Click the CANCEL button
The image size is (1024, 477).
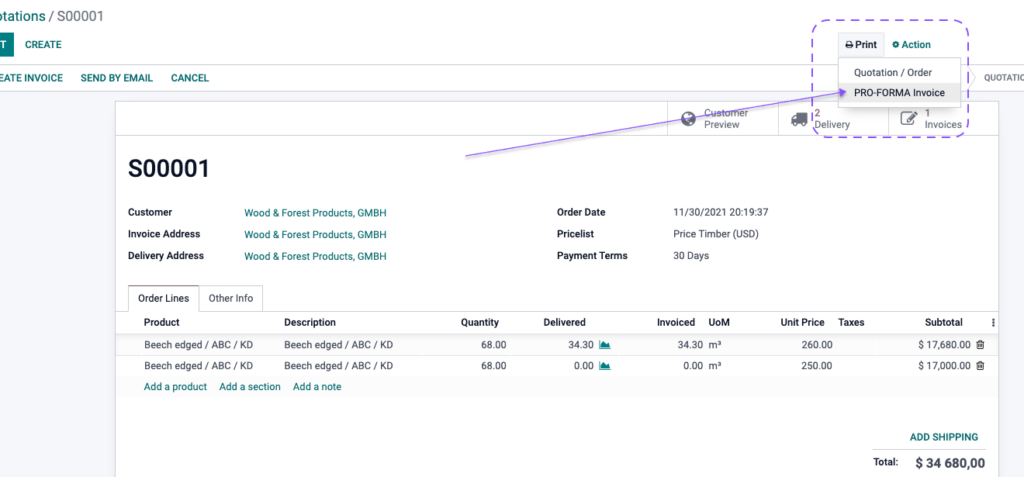point(190,78)
